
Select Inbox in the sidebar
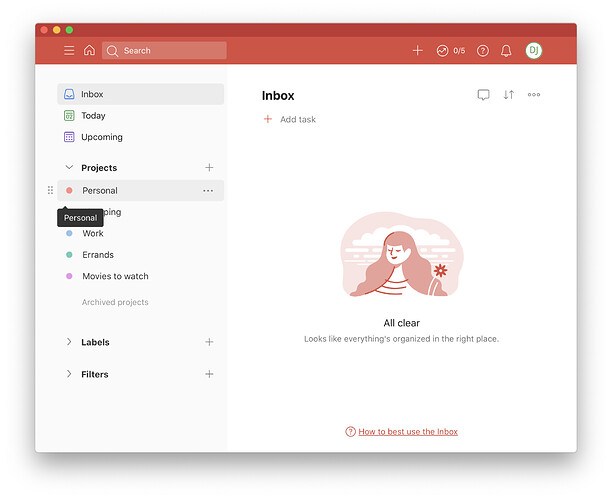click(141, 94)
